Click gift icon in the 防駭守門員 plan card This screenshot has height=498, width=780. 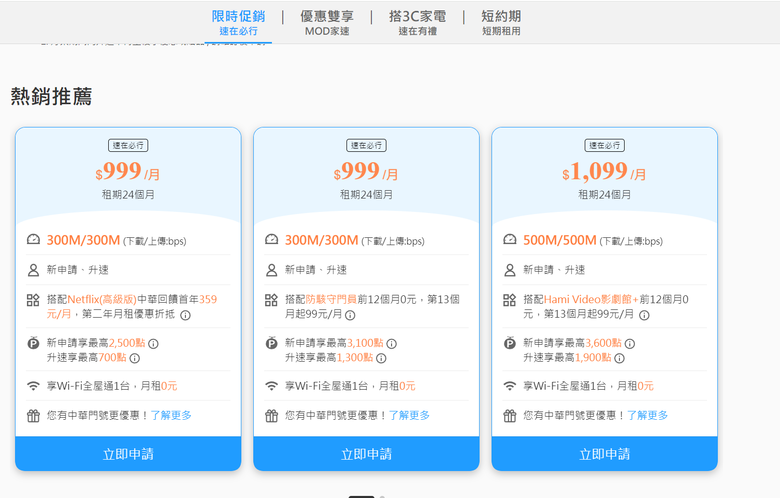coord(272,415)
